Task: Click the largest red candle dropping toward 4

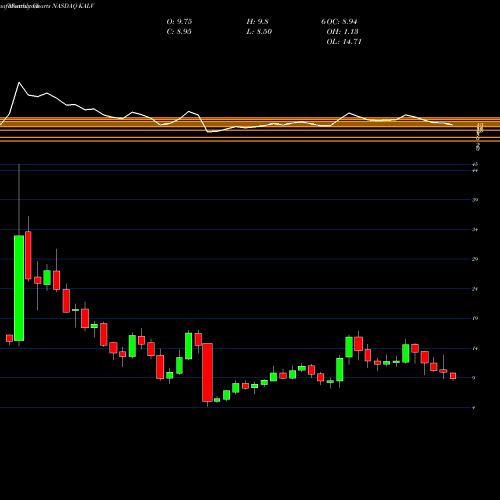Action: tap(208, 372)
